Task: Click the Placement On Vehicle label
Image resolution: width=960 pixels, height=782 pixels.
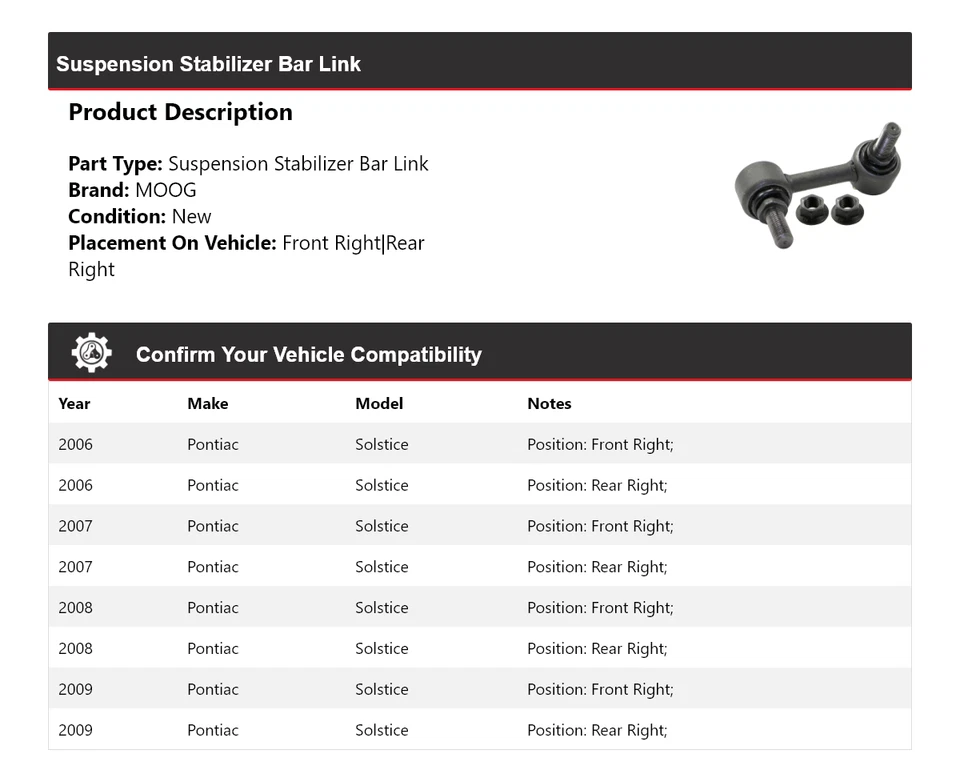Action: tap(172, 243)
